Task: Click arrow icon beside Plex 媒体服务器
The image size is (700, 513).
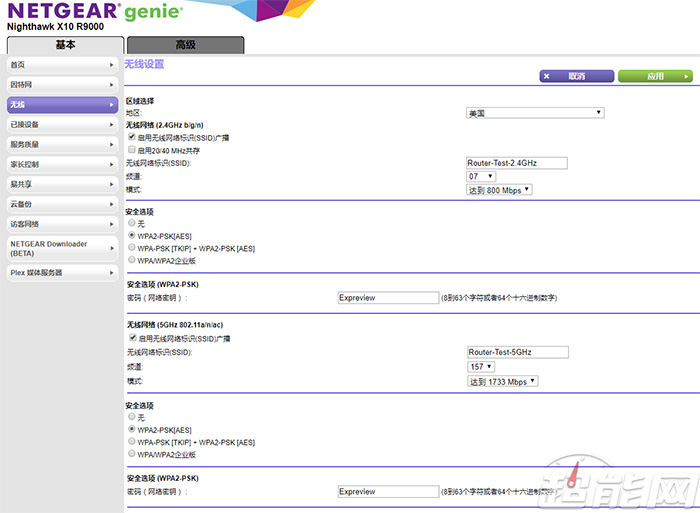Action: tap(112, 273)
